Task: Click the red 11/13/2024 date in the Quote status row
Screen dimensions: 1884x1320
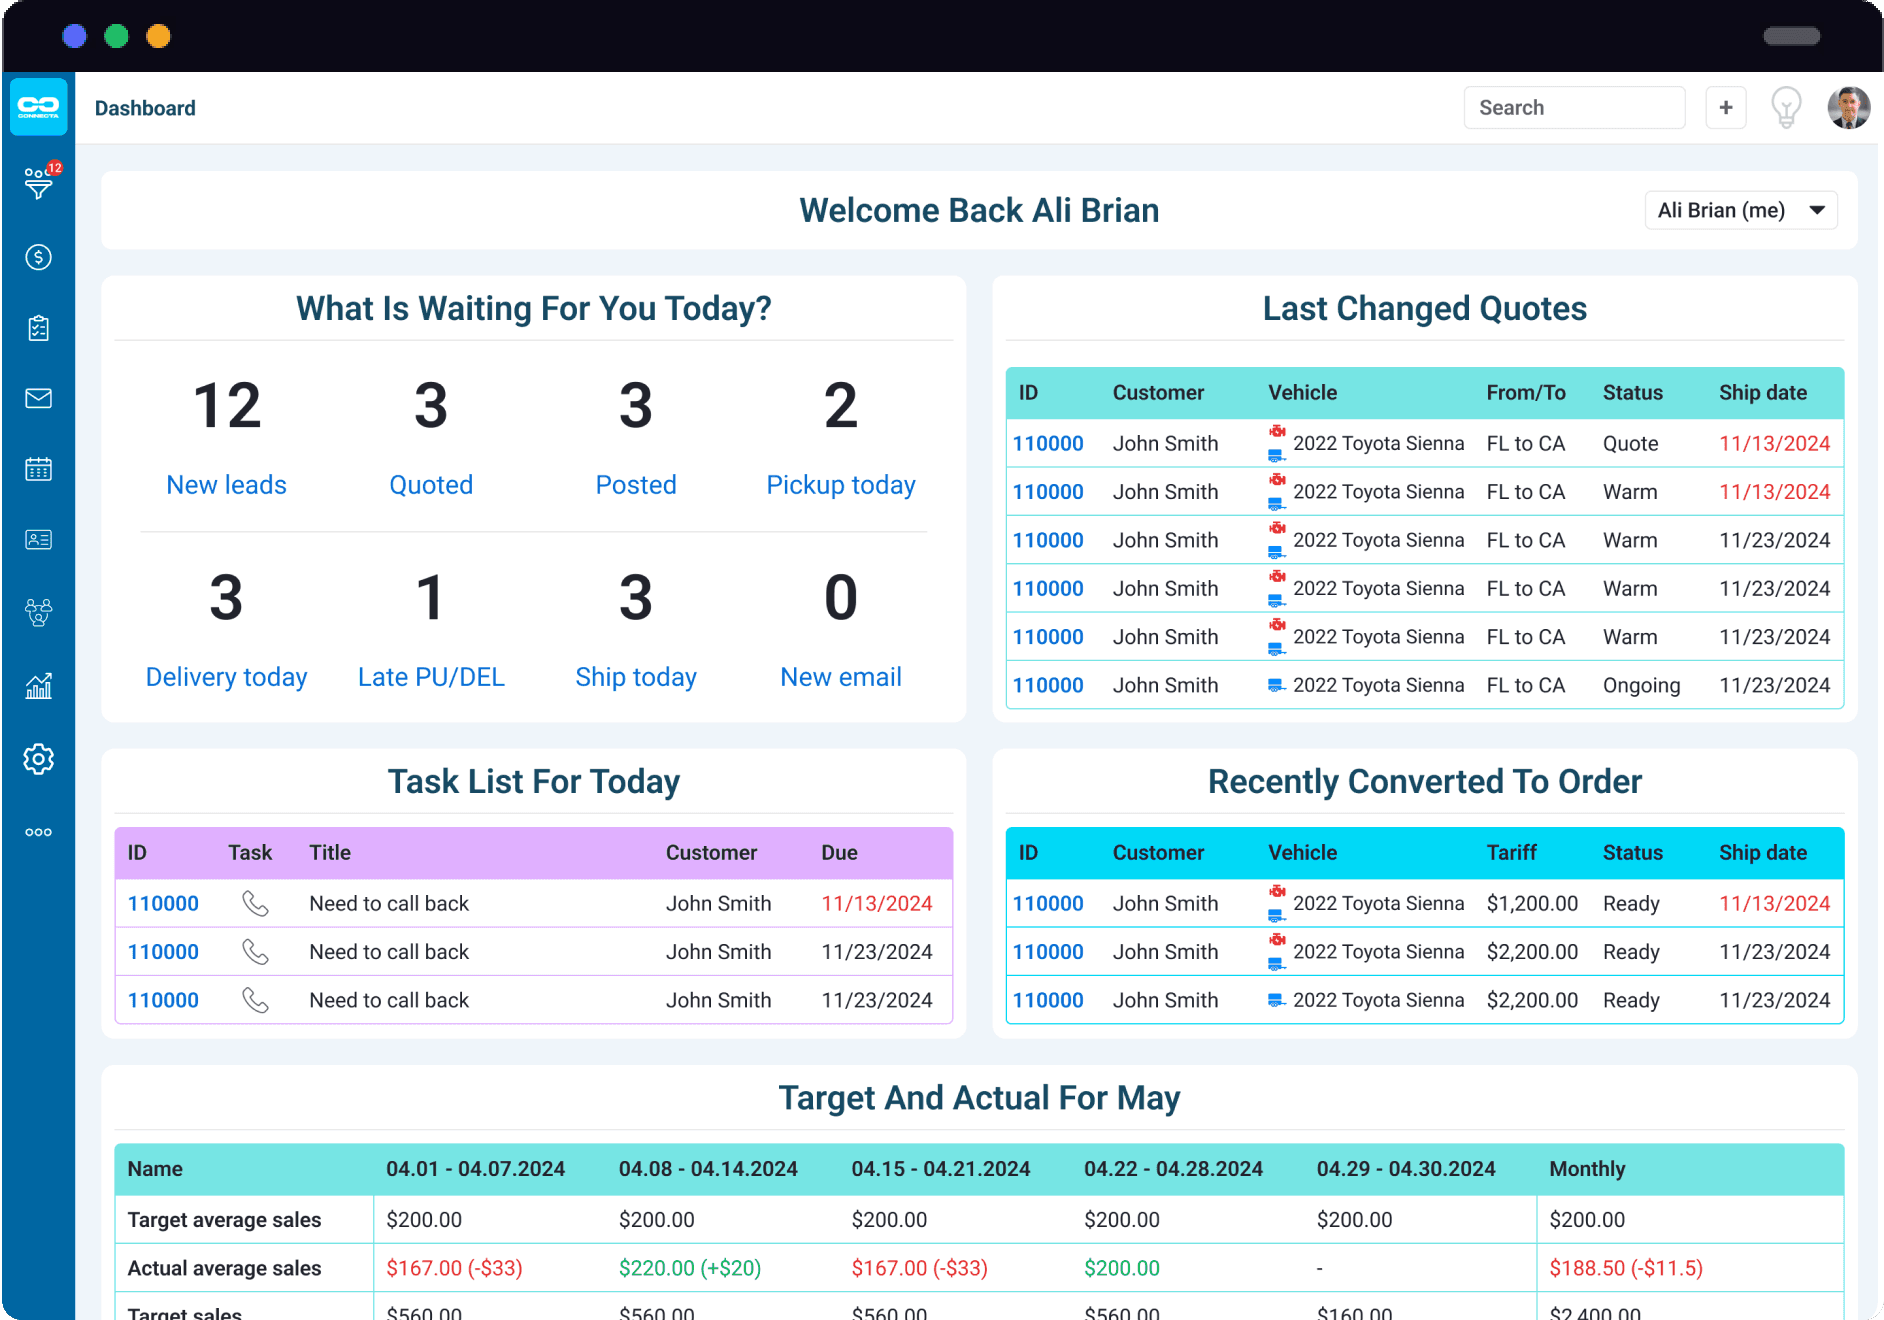Action: coord(1774,444)
